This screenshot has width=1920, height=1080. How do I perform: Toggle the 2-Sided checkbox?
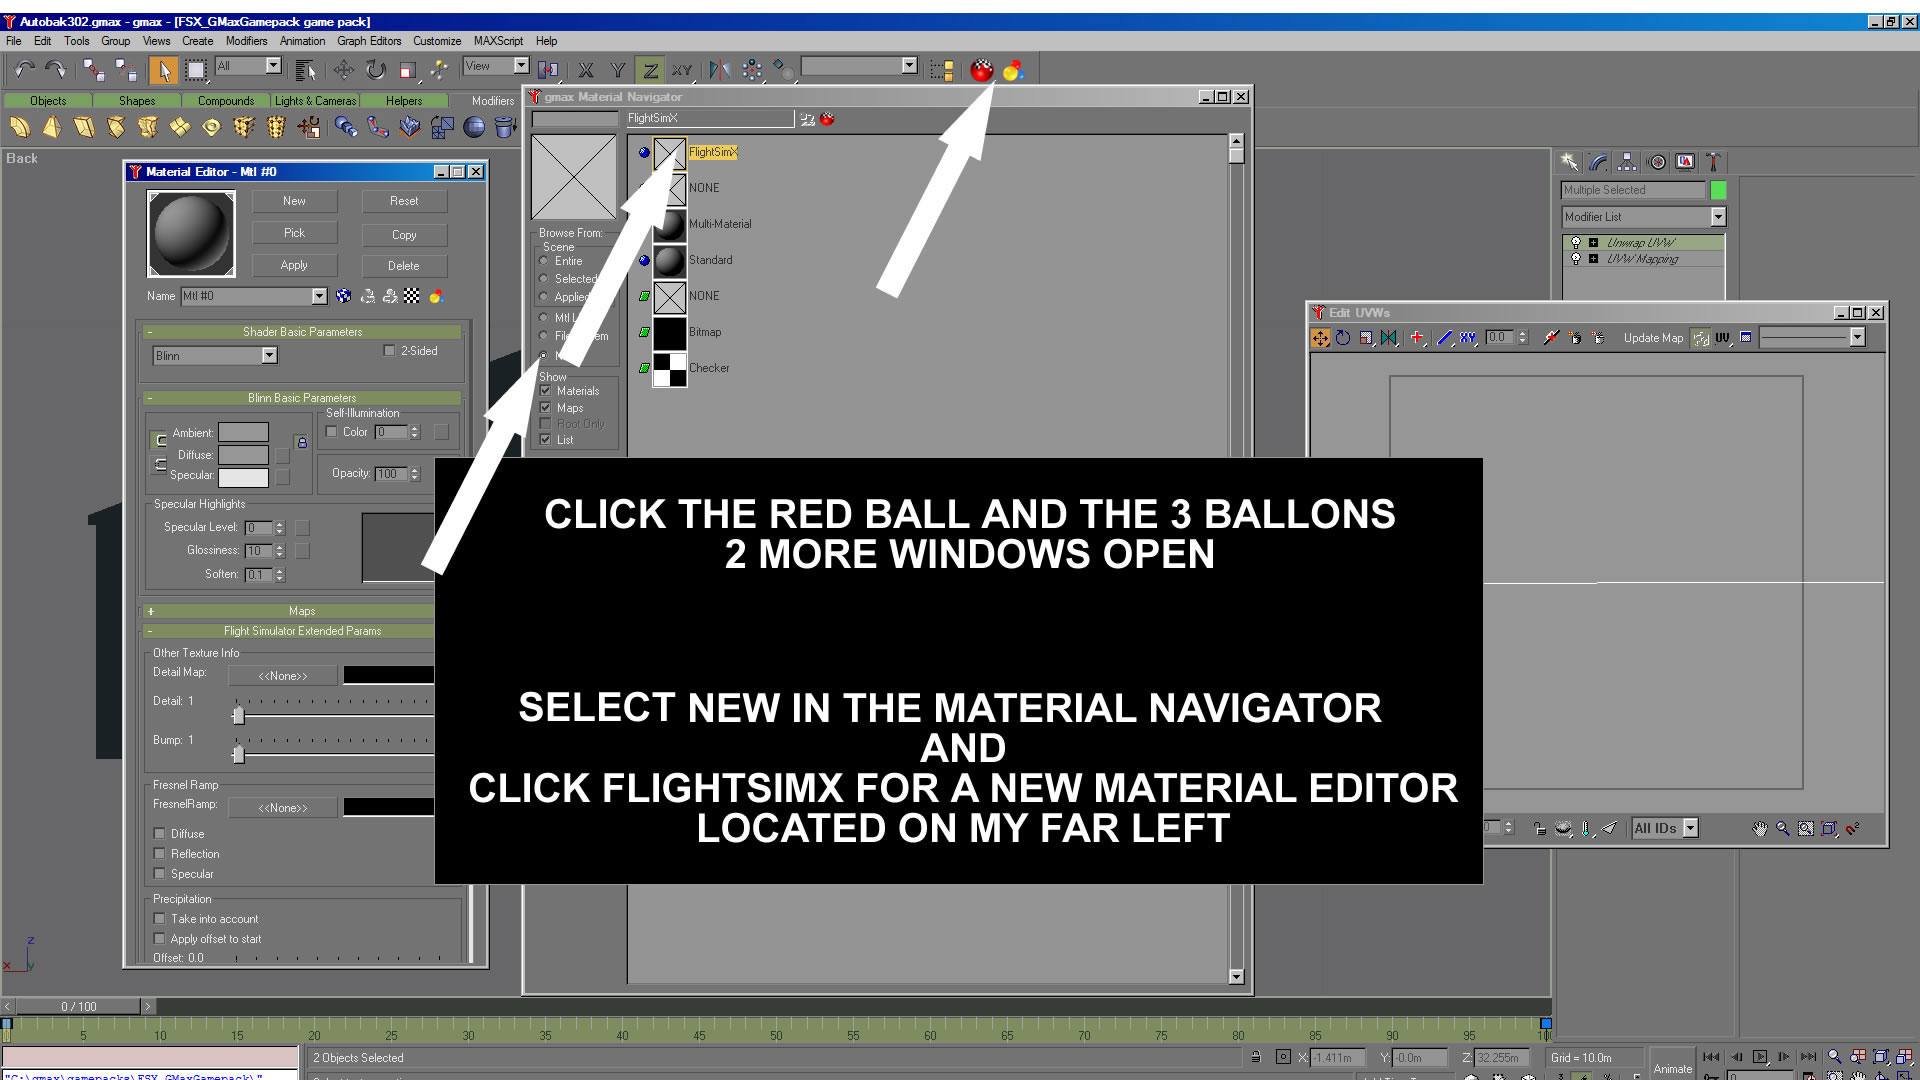click(x=389, y=351)
